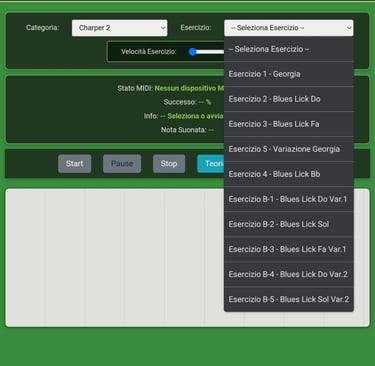Open the Teoria button

click(x=211, y=164)
